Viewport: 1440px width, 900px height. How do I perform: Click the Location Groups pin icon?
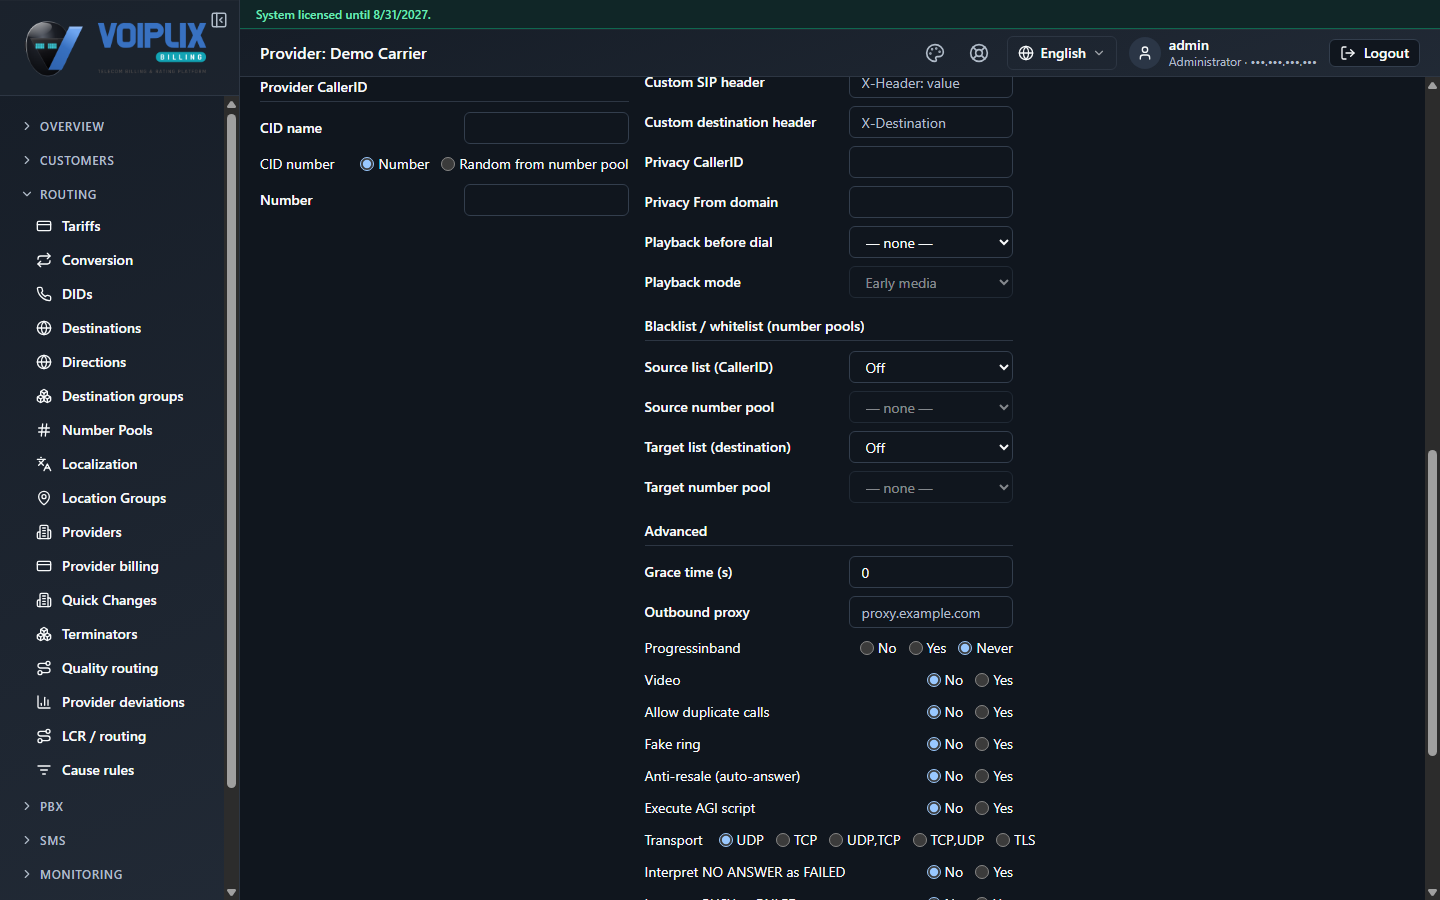tap(44, 498)
